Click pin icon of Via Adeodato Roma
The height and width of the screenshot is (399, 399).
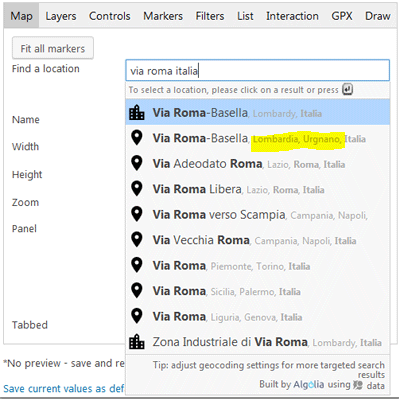137,163
